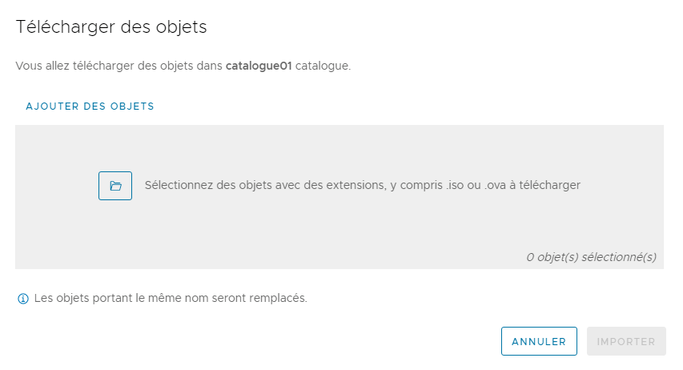Image resolution: width=683 pixels, height=370 pixels.
Task: Click the same-name replacement warning text
Action: pos(171,298)
